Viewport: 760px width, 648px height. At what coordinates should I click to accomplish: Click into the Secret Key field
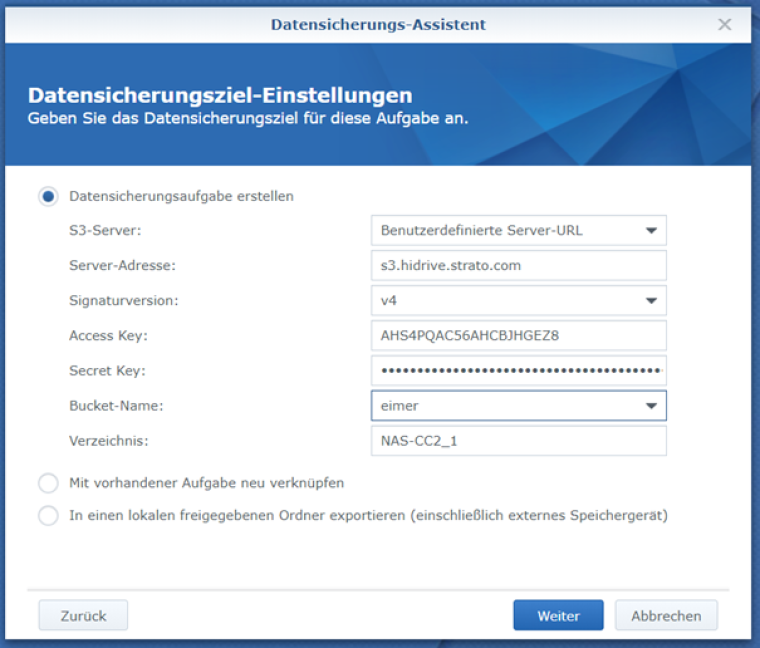tap(519, 371)
